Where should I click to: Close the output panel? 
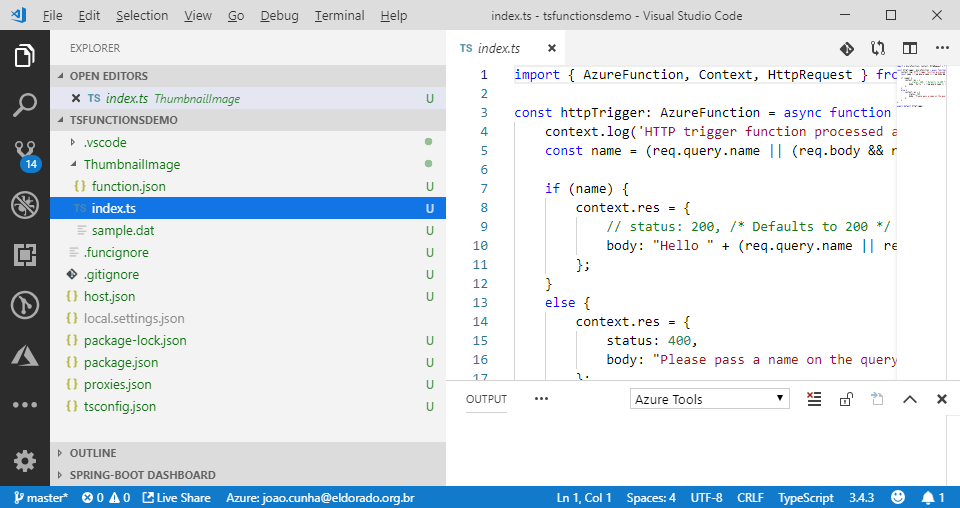tap(942, 400)
